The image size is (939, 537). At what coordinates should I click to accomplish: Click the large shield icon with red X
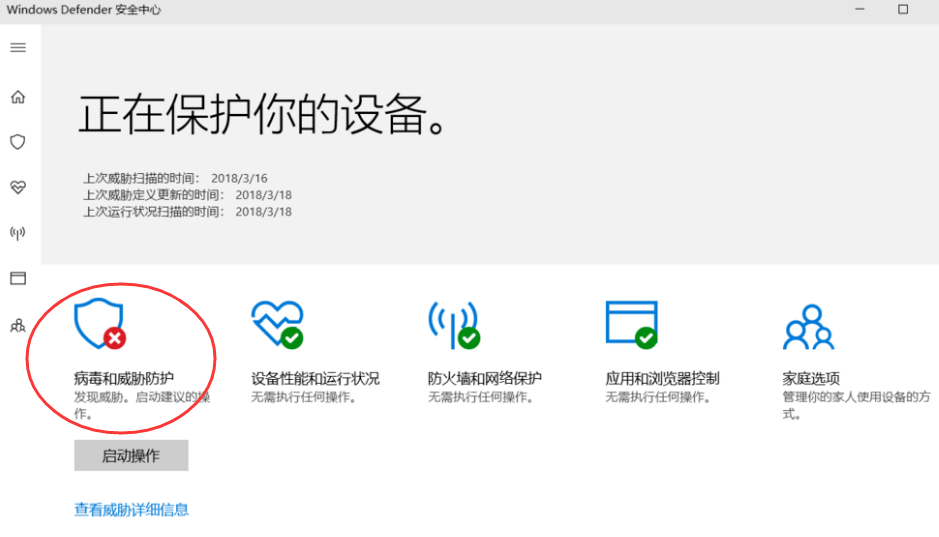tap(99, 325)
